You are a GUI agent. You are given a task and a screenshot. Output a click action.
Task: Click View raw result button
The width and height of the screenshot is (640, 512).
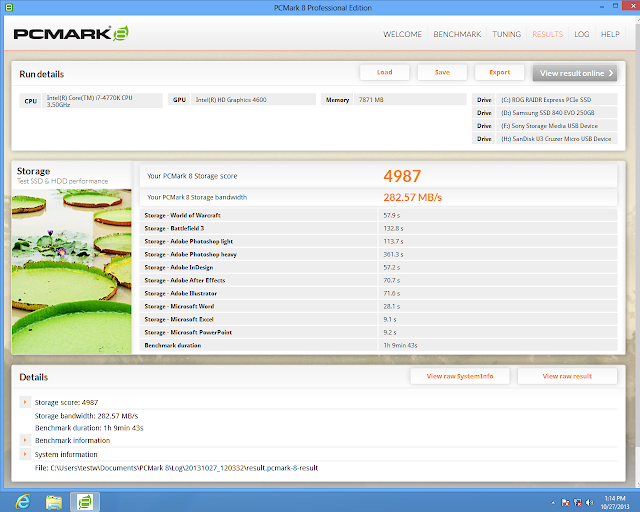point(567,376)
